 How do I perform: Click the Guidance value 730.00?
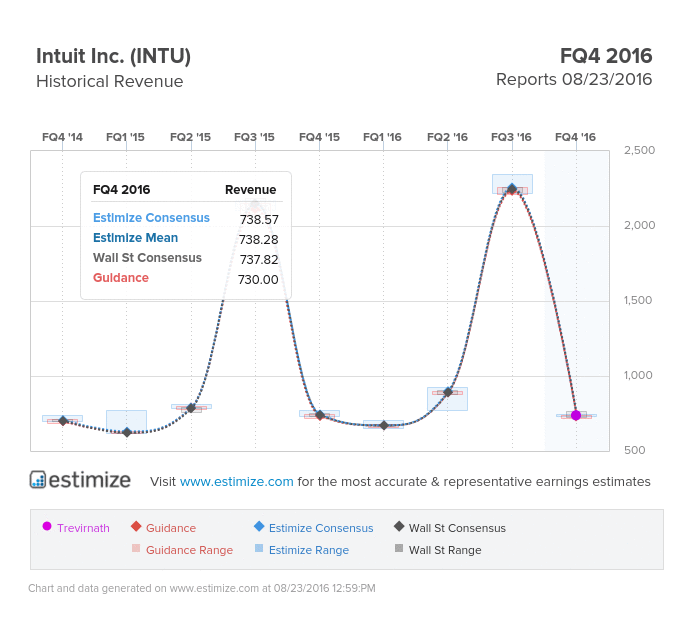pos(258,280)
